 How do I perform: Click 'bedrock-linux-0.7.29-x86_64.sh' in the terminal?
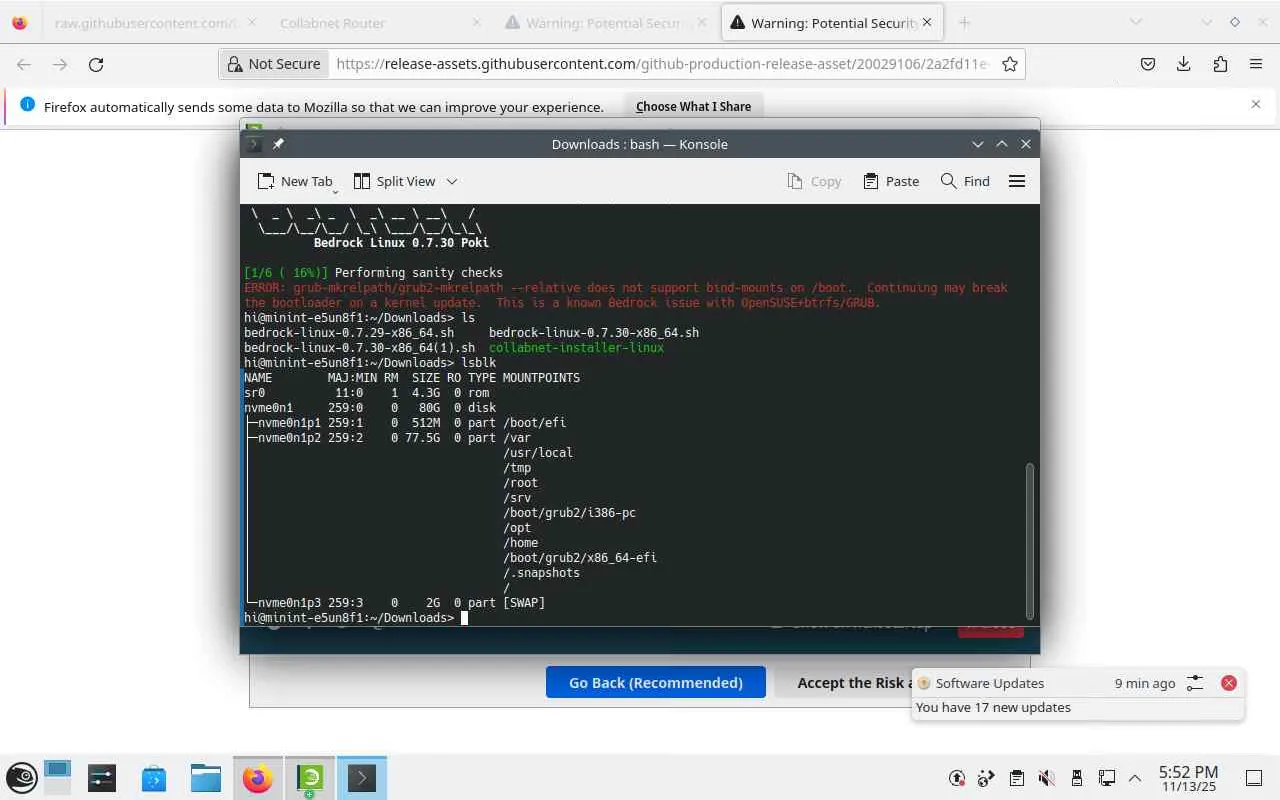tap(349, 332)
